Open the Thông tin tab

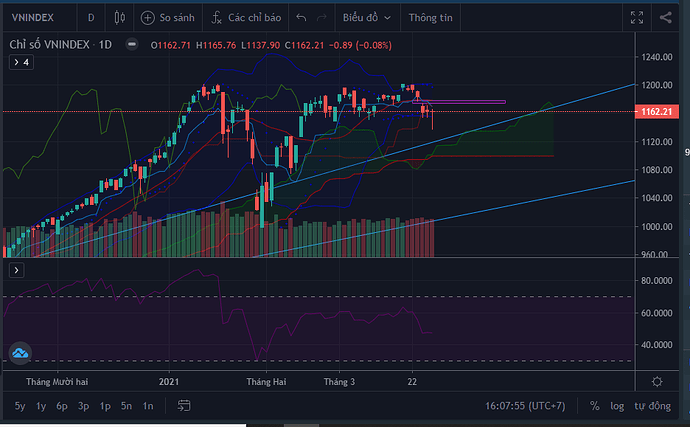coord(430,18)
